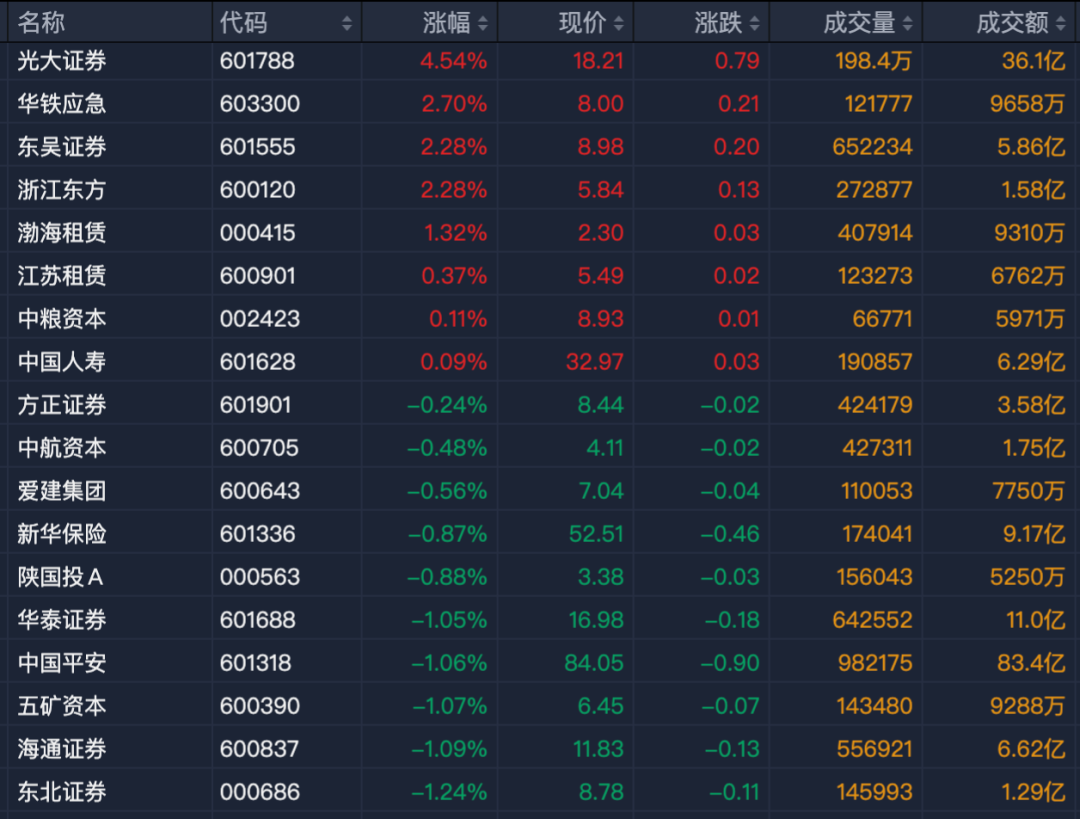Sort by the 涨幅 column arrows

click(x=482, y=23)
